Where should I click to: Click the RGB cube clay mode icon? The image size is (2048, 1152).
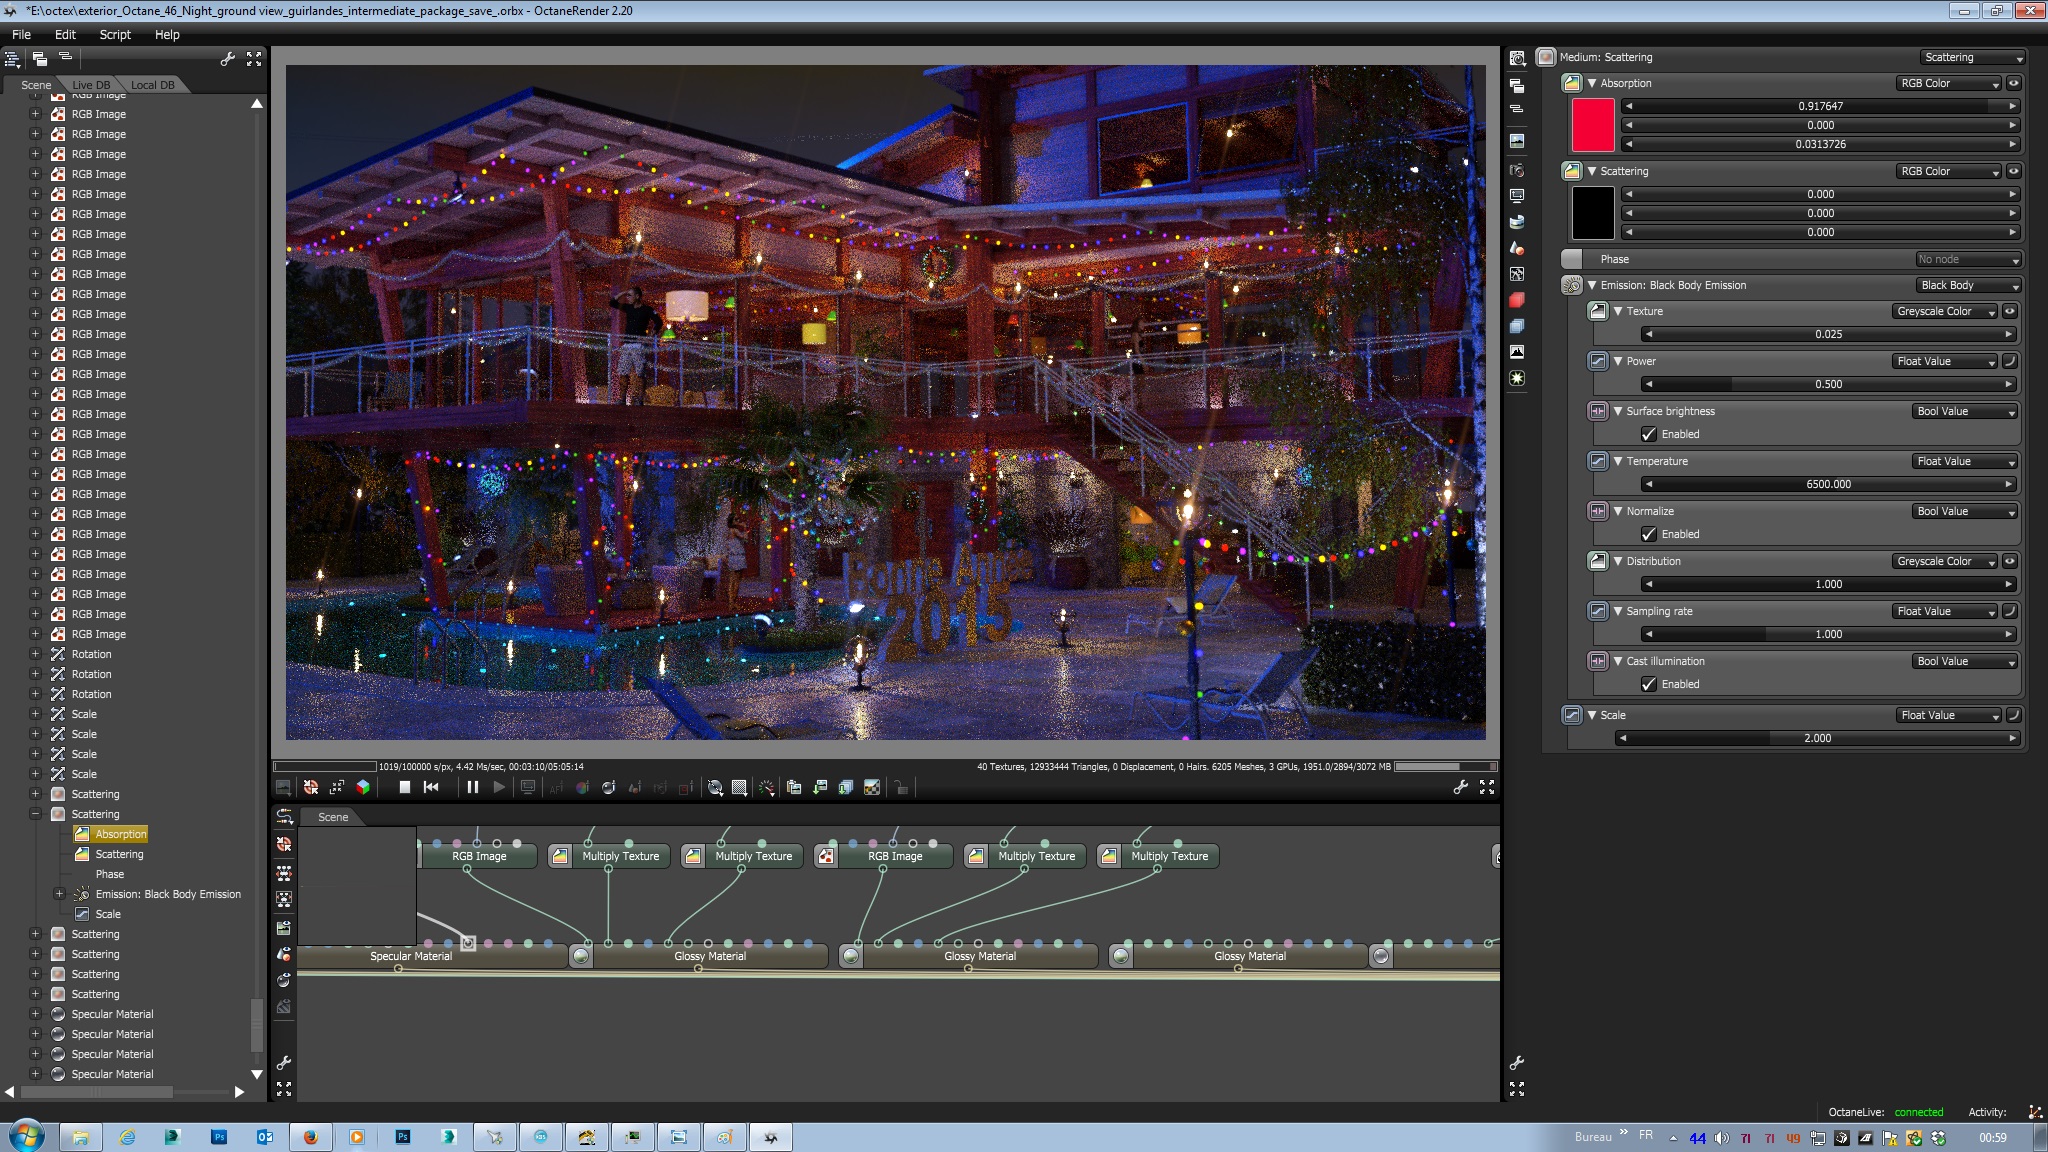[x=363, y=787]
